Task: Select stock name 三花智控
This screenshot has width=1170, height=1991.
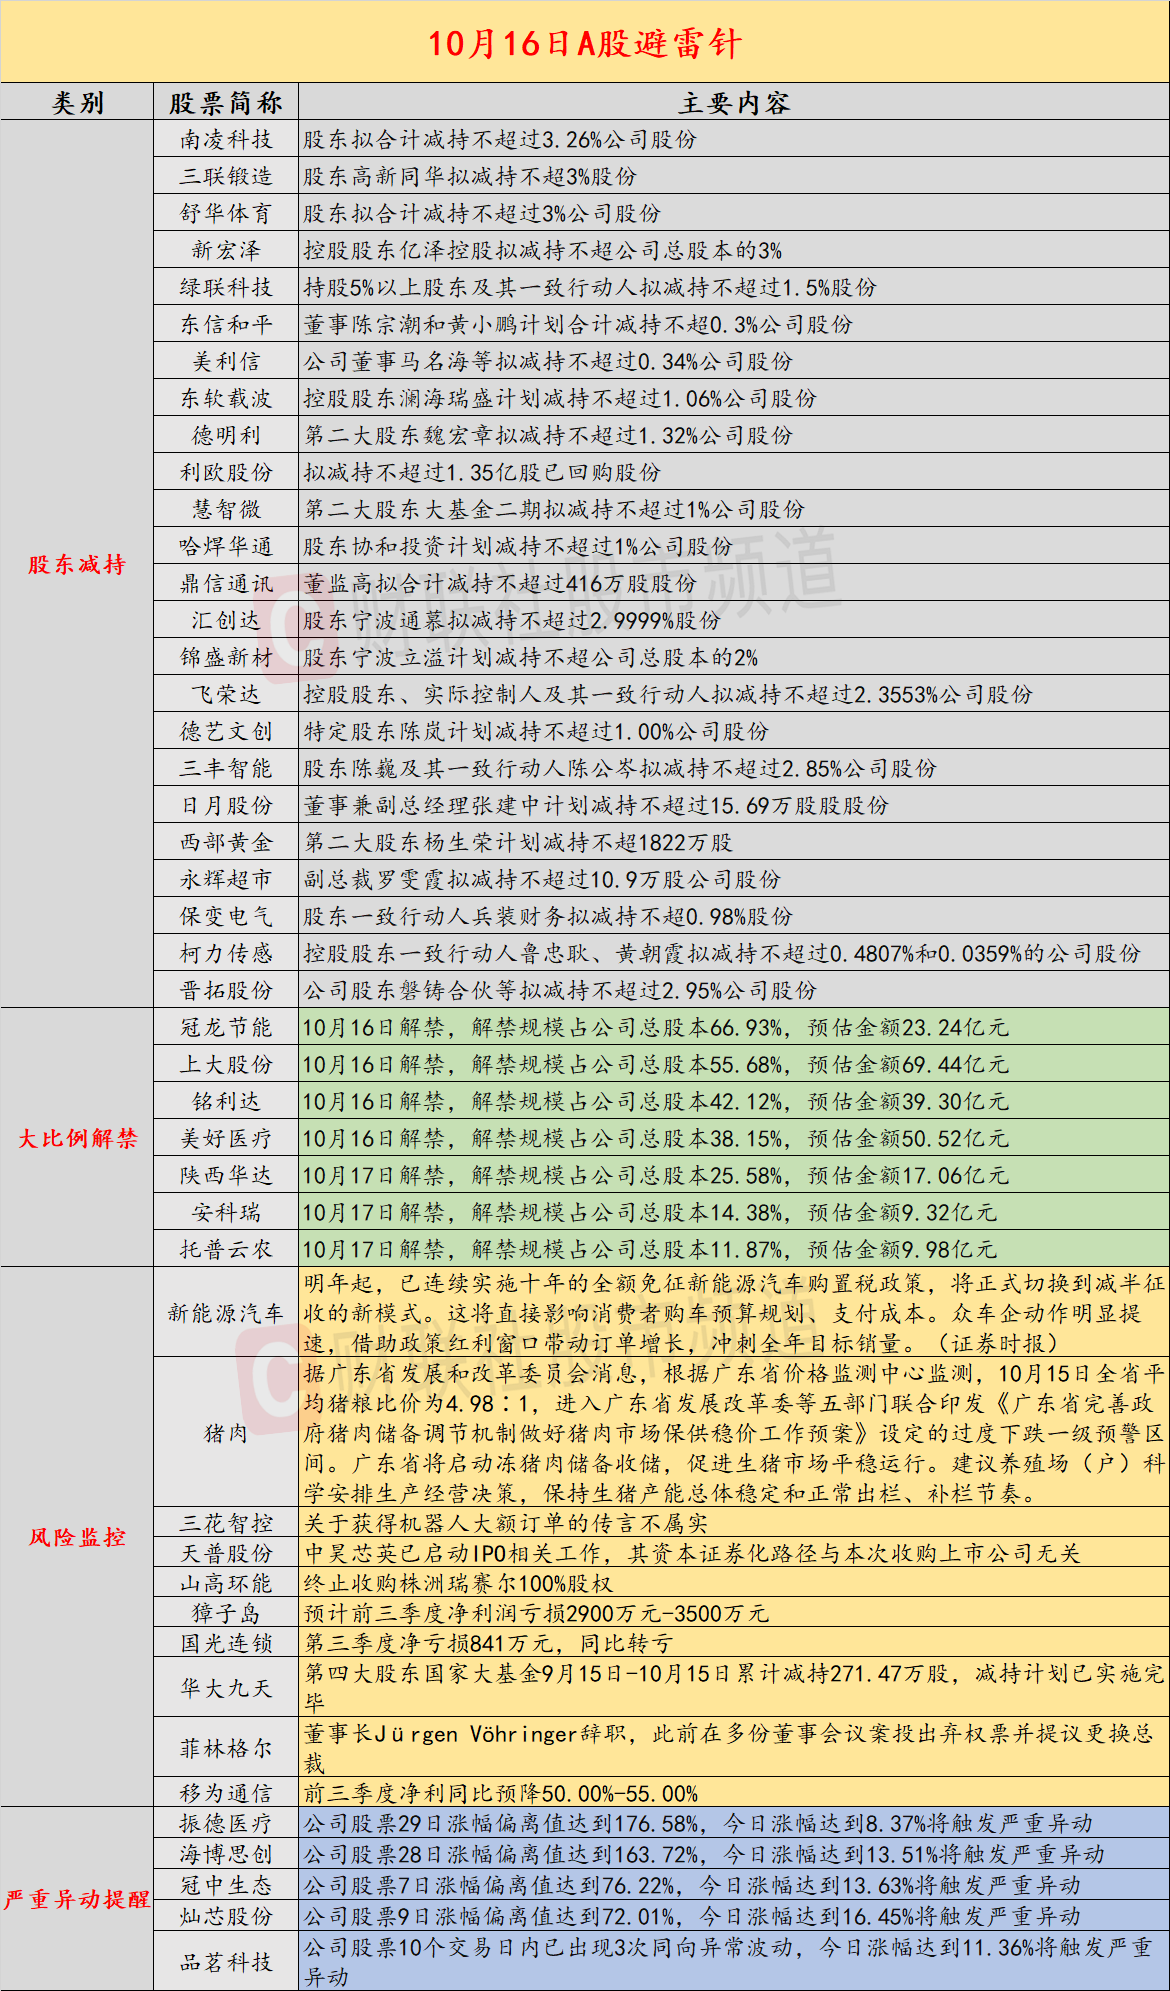Action: (226, 1523)
